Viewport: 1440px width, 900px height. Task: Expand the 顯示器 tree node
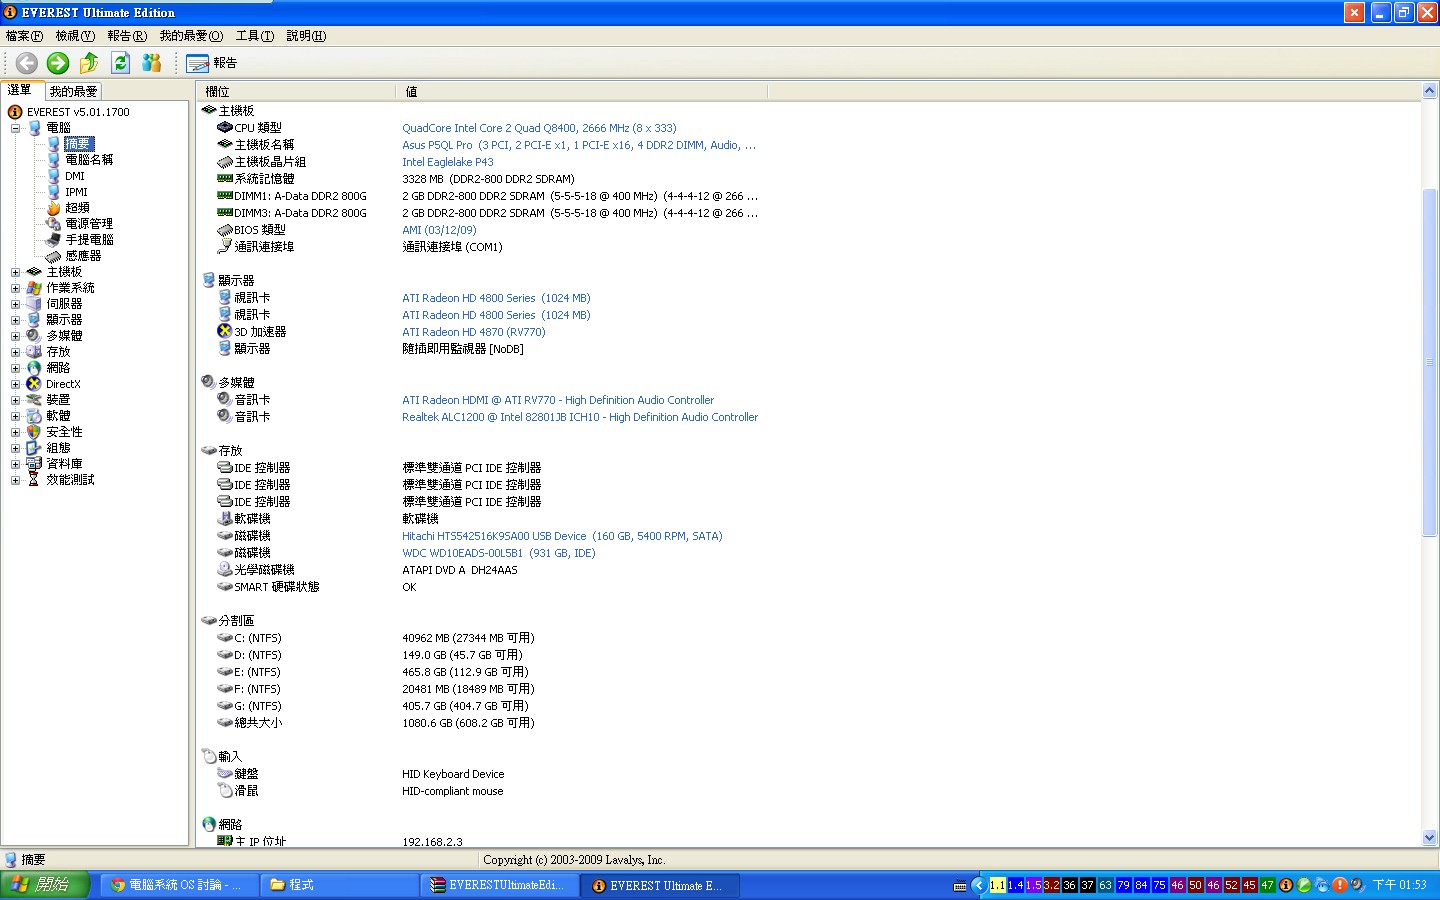(15, 320)
